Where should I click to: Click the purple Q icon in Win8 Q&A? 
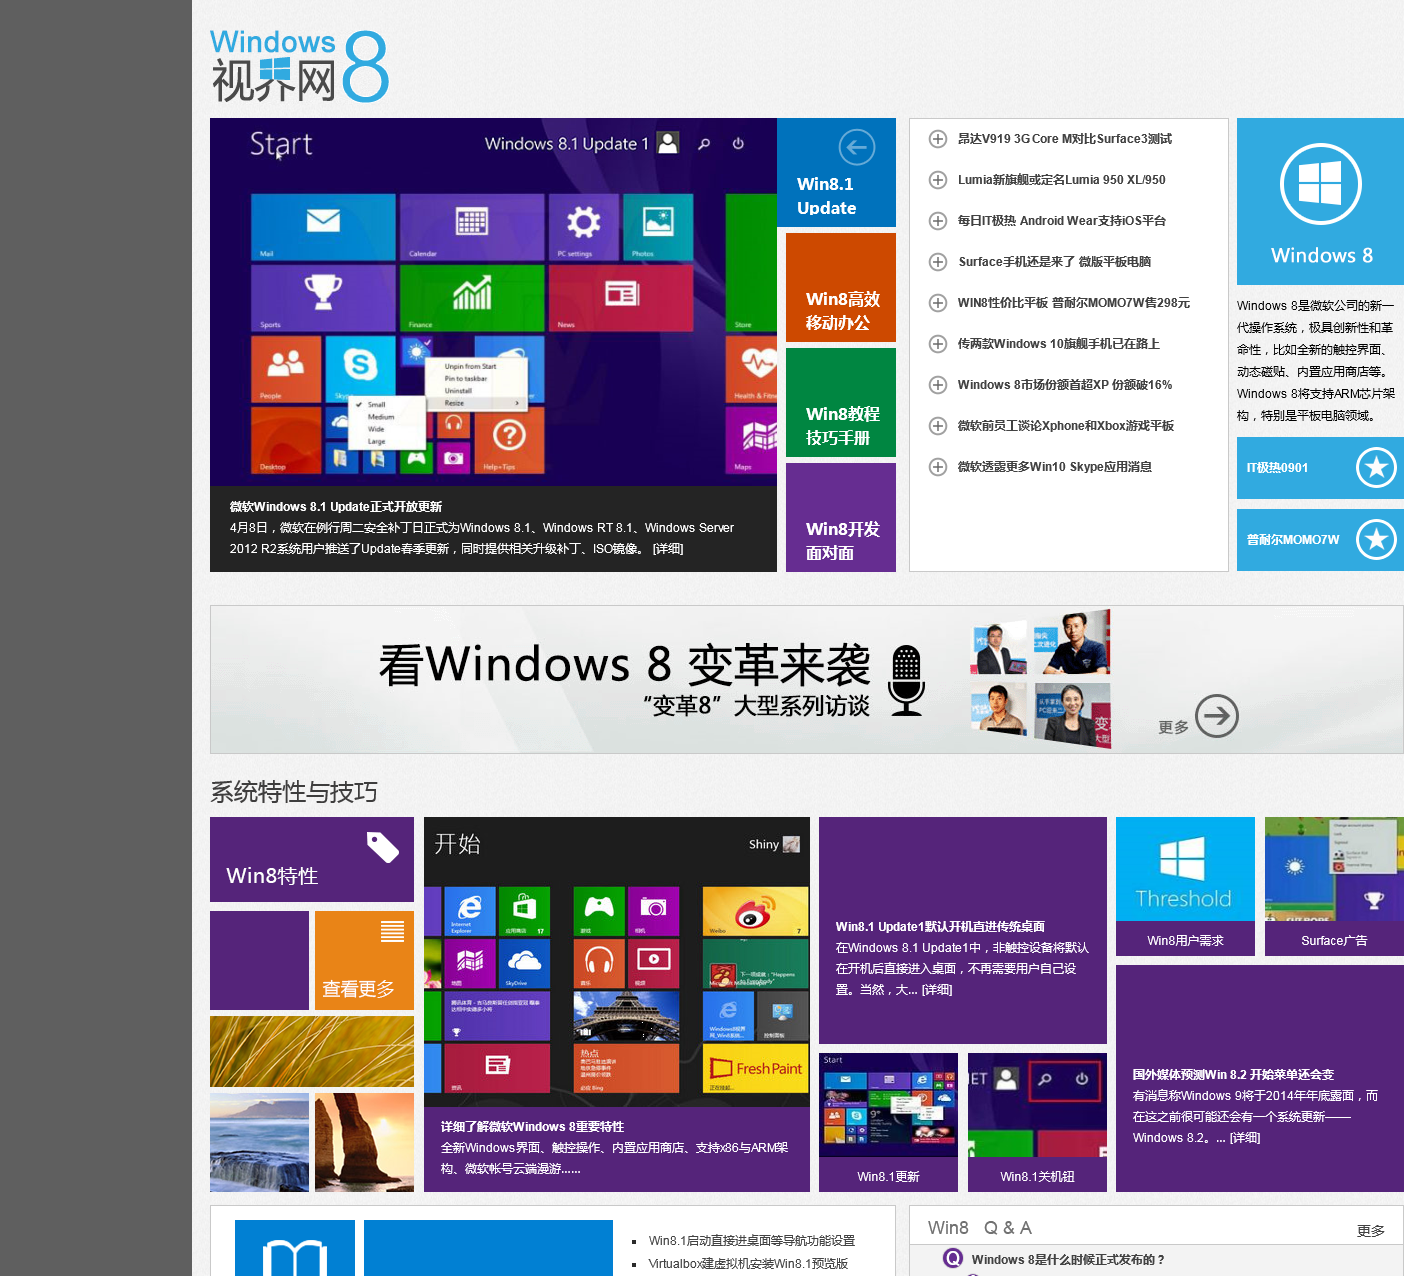(x=953, y=1258)
